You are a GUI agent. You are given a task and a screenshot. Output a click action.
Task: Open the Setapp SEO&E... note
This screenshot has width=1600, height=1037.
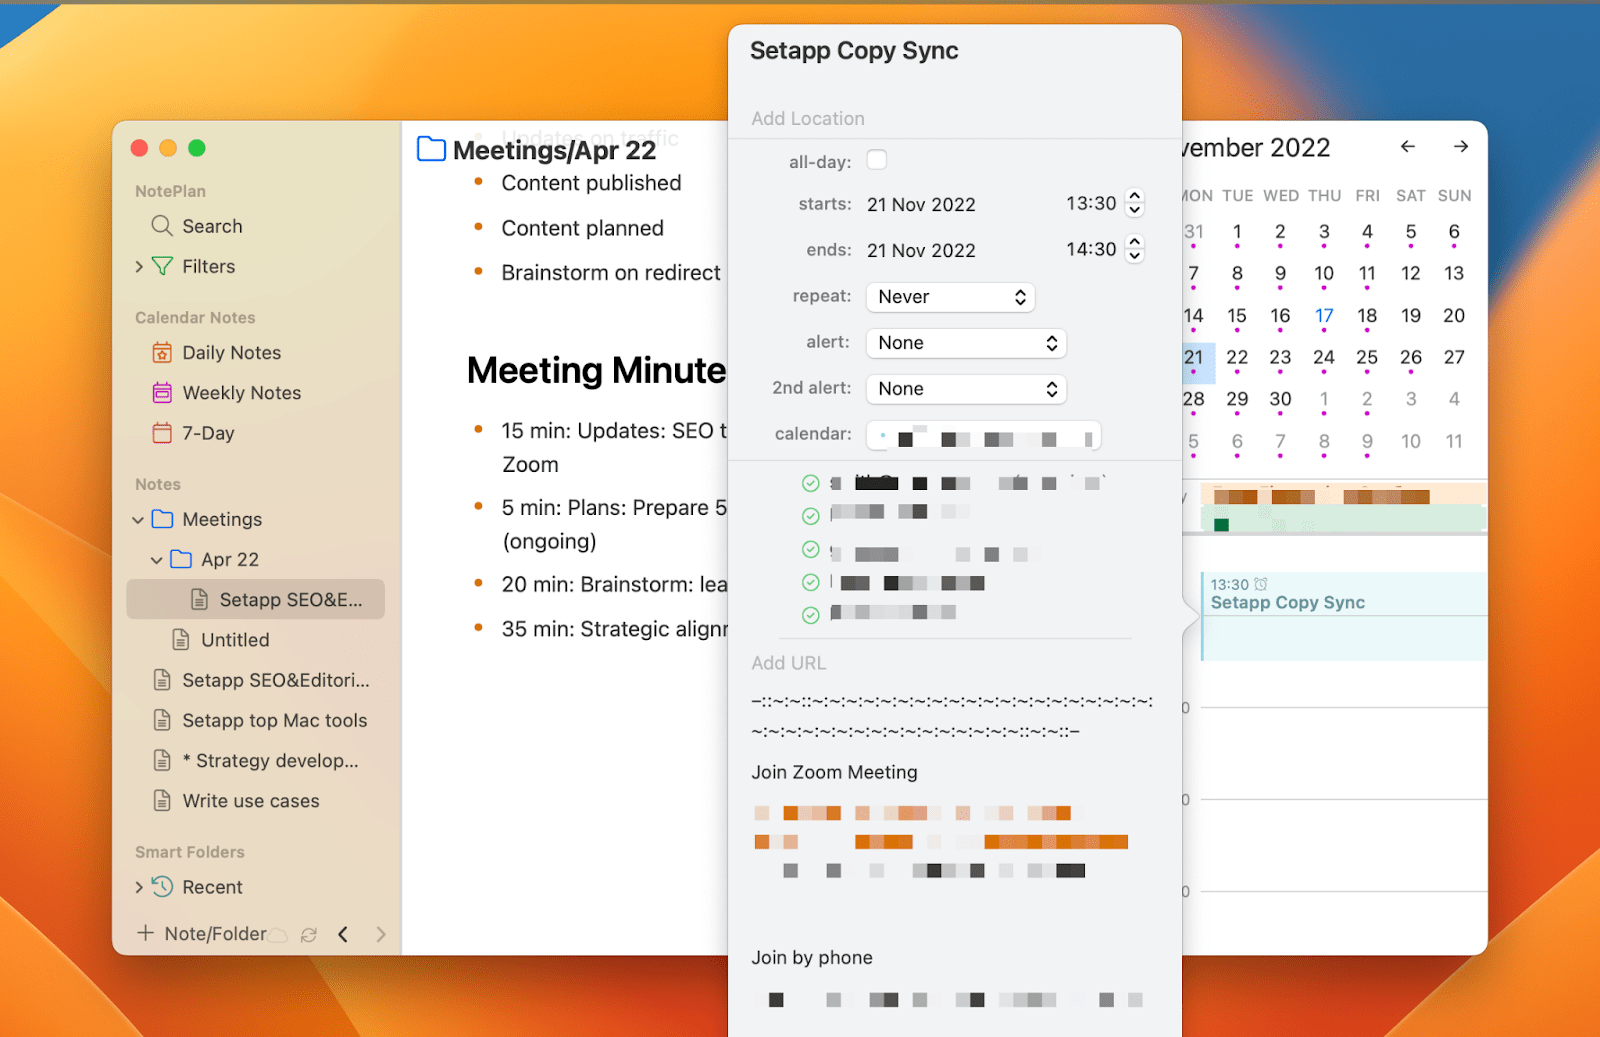click(256, 599)
